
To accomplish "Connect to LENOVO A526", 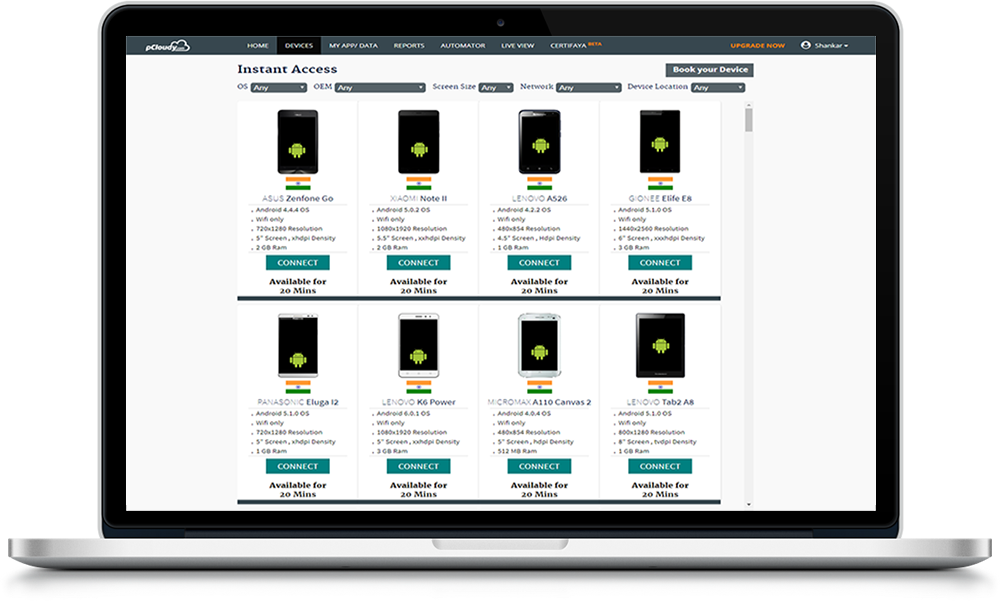I will pyautogui.click(x=540, y=263).
